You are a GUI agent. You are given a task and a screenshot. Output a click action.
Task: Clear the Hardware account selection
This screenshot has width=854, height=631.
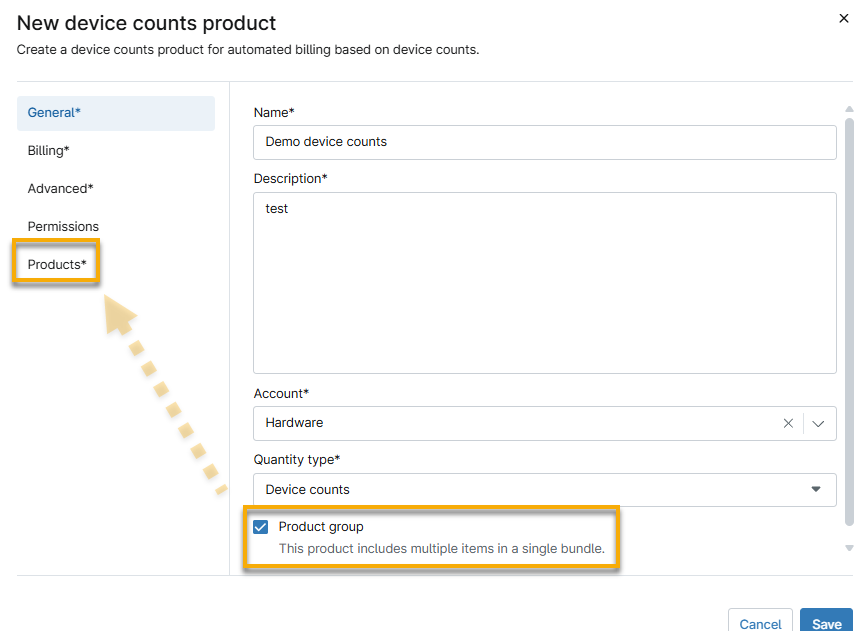pyautogui.click(x=788, y=423)
